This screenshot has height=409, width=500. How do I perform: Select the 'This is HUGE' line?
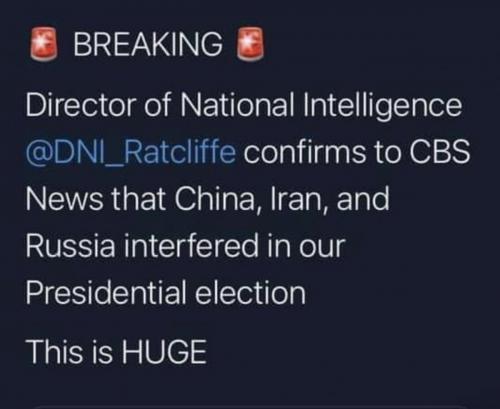116,351
